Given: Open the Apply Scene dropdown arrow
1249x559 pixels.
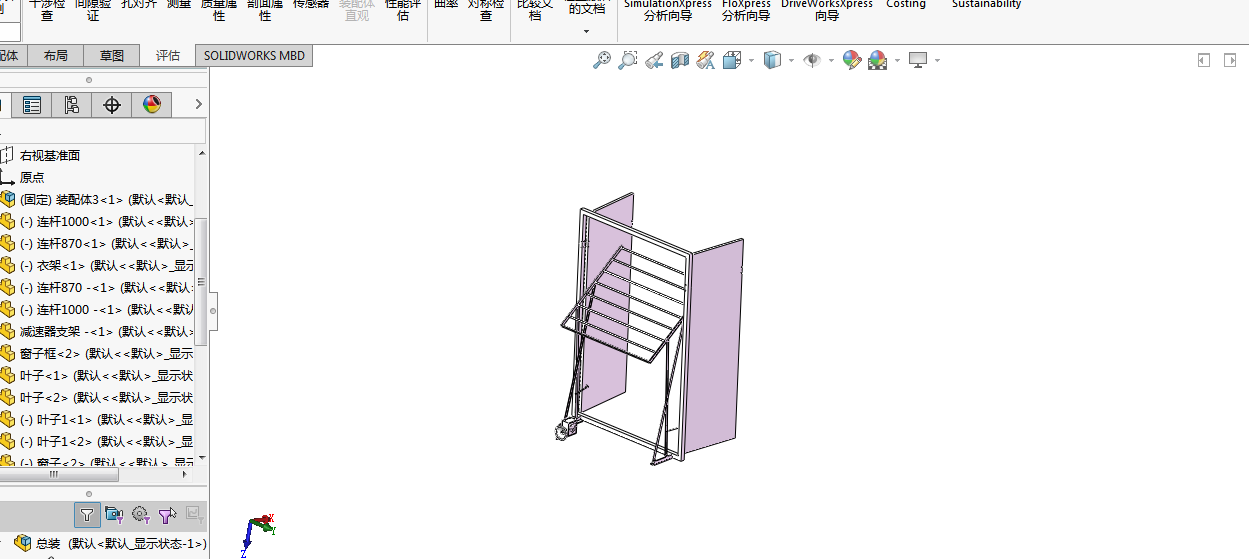Looking at the screenshot, I should point(897,61).
